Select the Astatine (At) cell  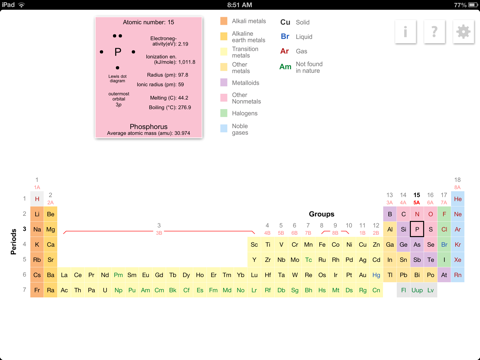pos(444,275)
